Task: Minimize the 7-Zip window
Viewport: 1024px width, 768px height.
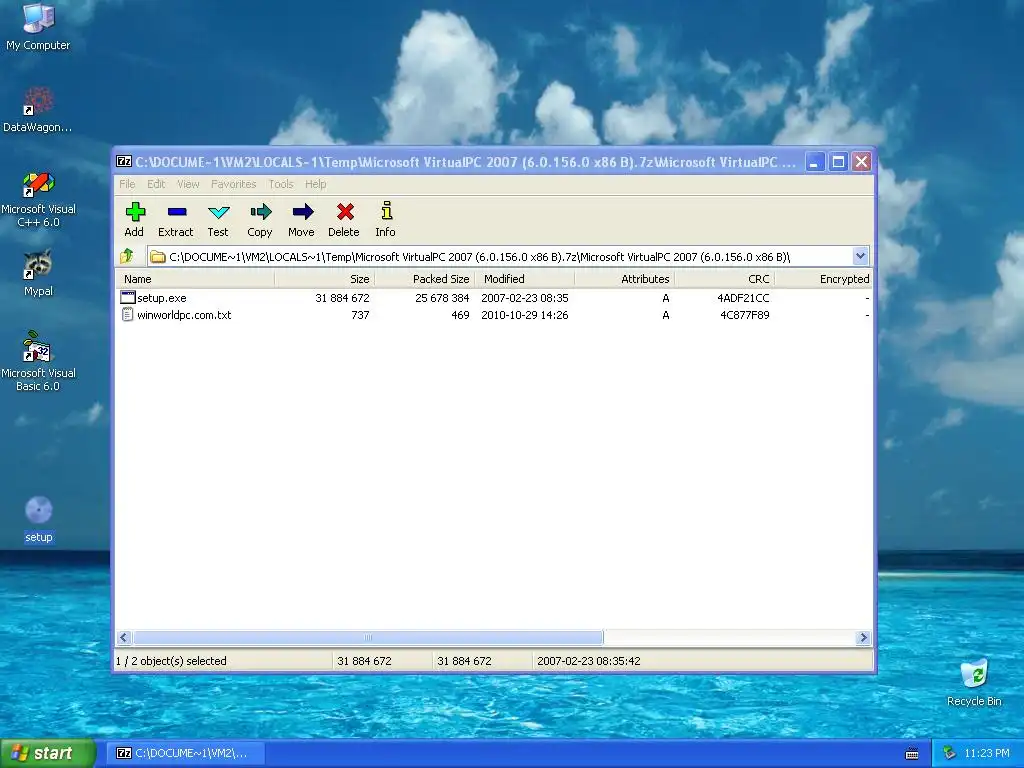Action: tap(814, 161)
